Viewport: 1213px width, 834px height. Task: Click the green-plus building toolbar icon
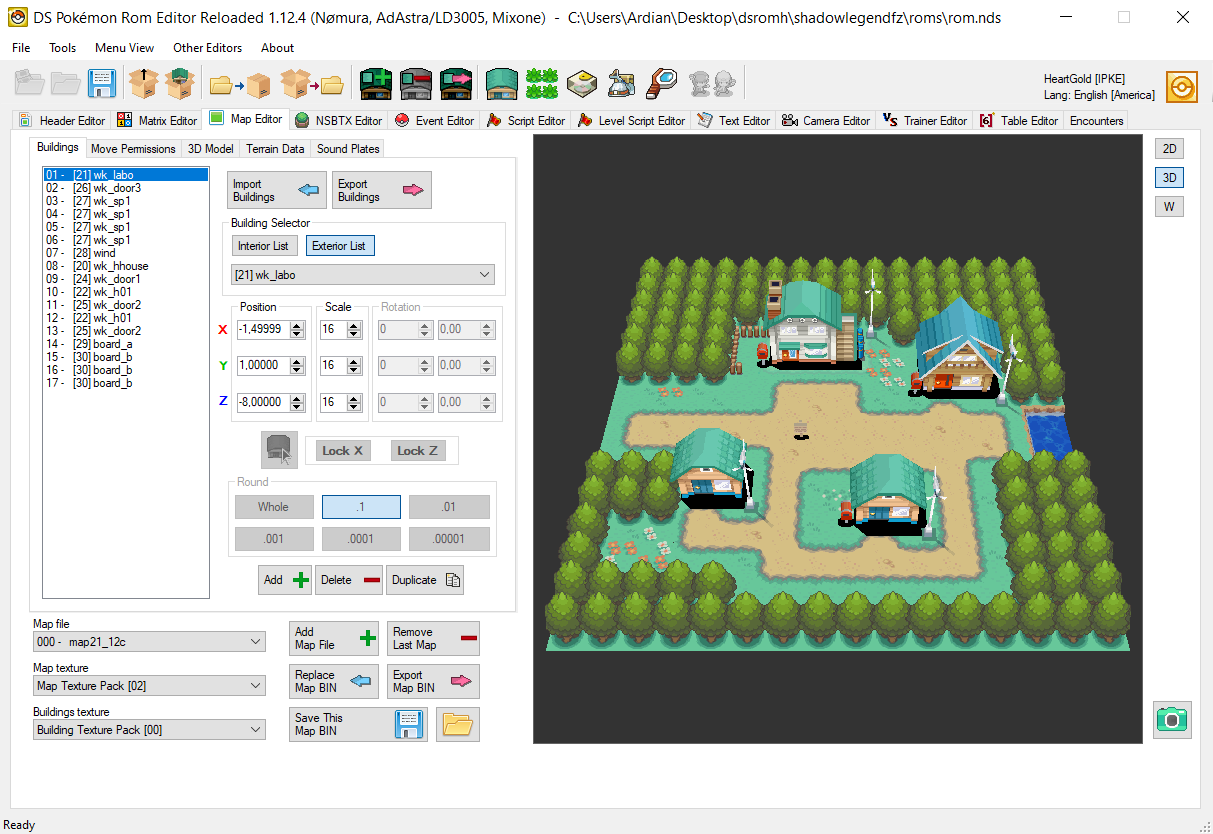tap(376, 83)
